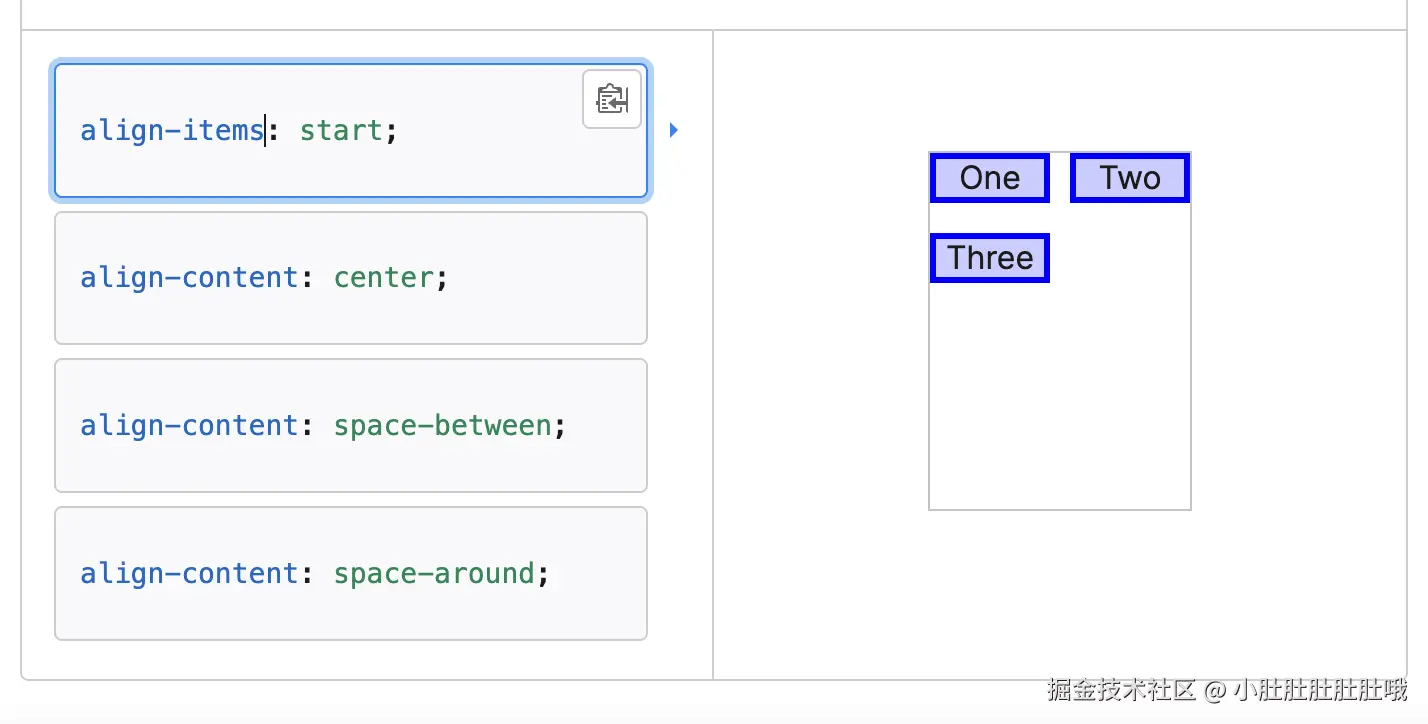Click the box labeled Two
The width and height of the screenshot is (1428, 724).
click(x=1129, y=178)
